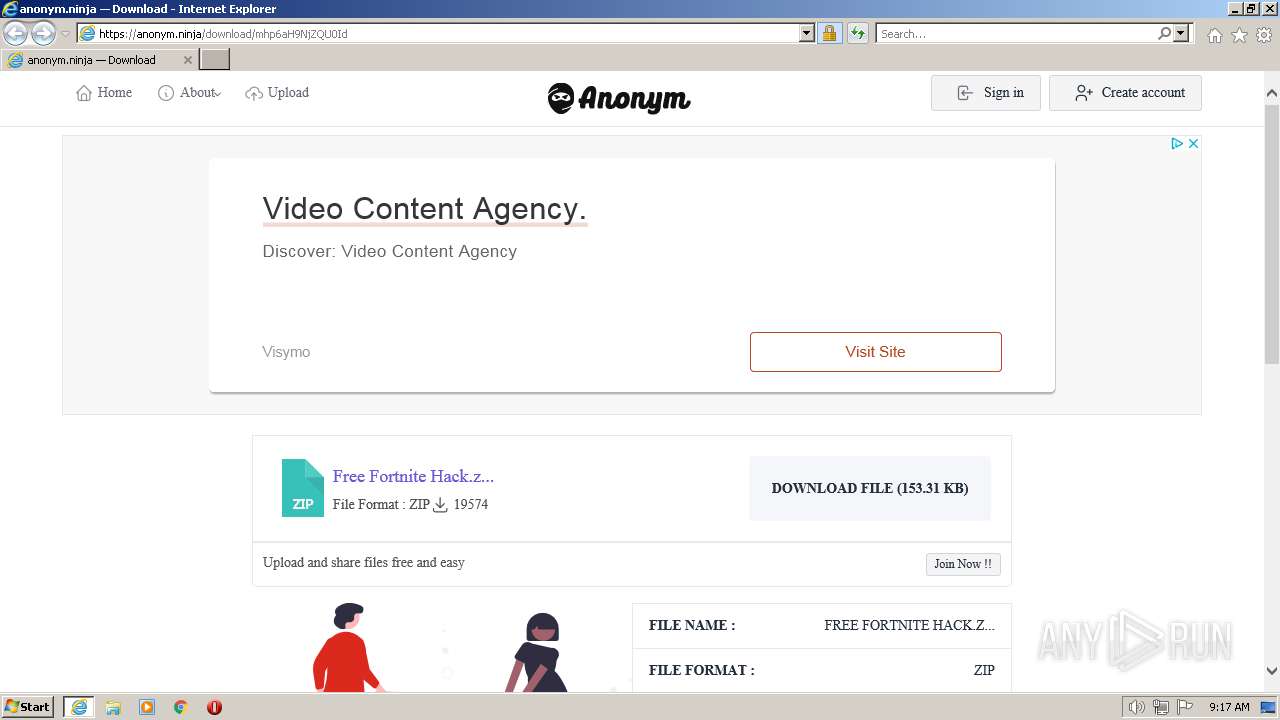Select the anonym.ninja — Download tab

click(x=98, y=60)
